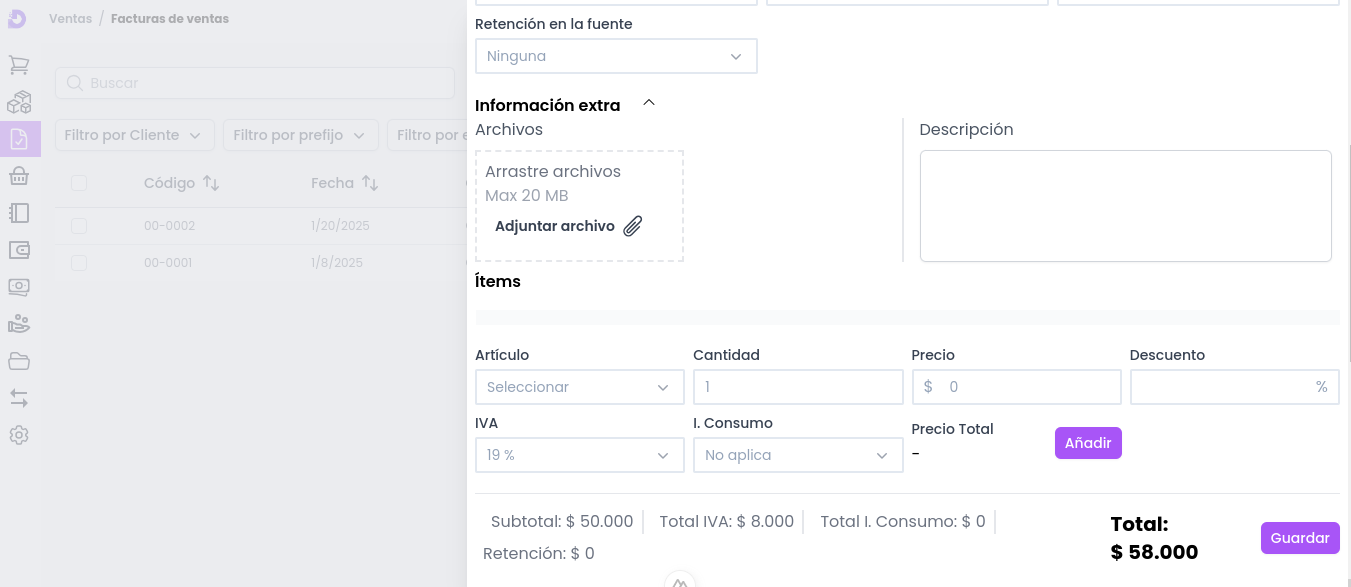Check the box for invoice 00-0001
The image size is (1351, 587).
(x=79, y=263)
